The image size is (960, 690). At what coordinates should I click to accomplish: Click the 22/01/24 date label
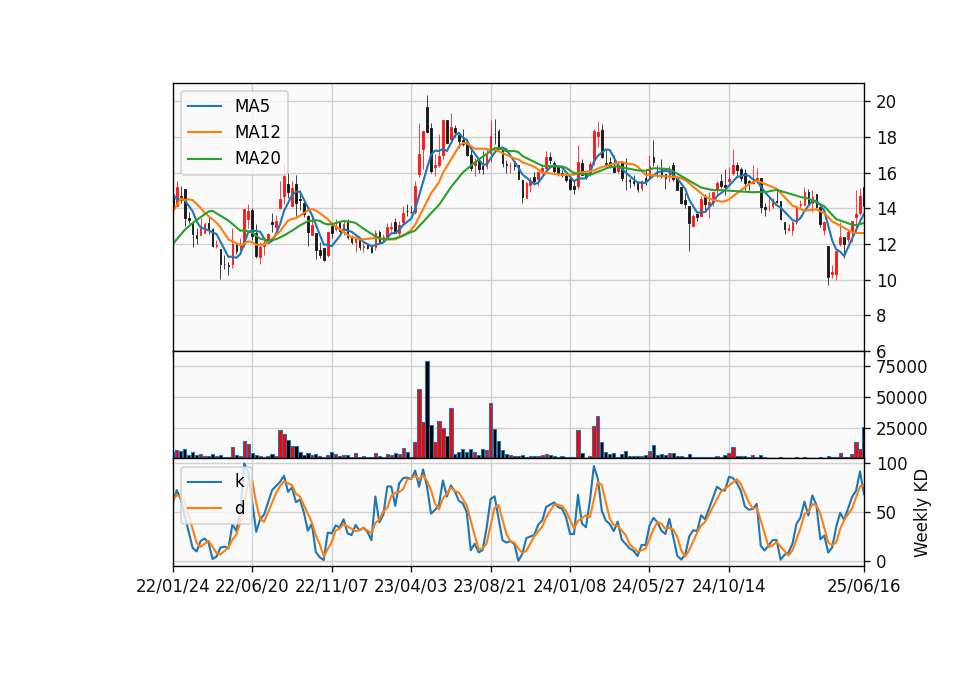173,586
